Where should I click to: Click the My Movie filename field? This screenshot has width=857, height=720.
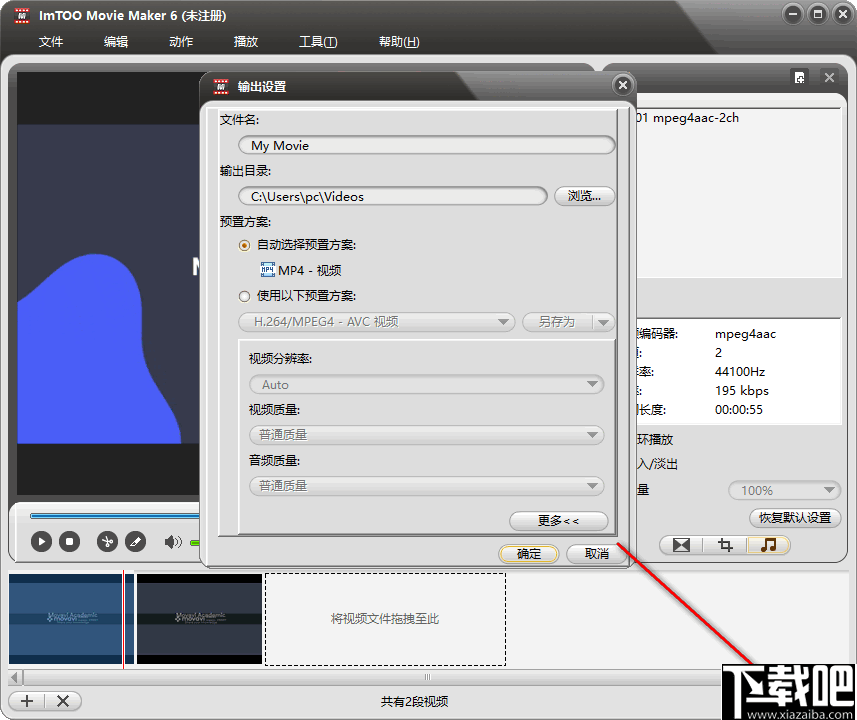tap(426, 144)
